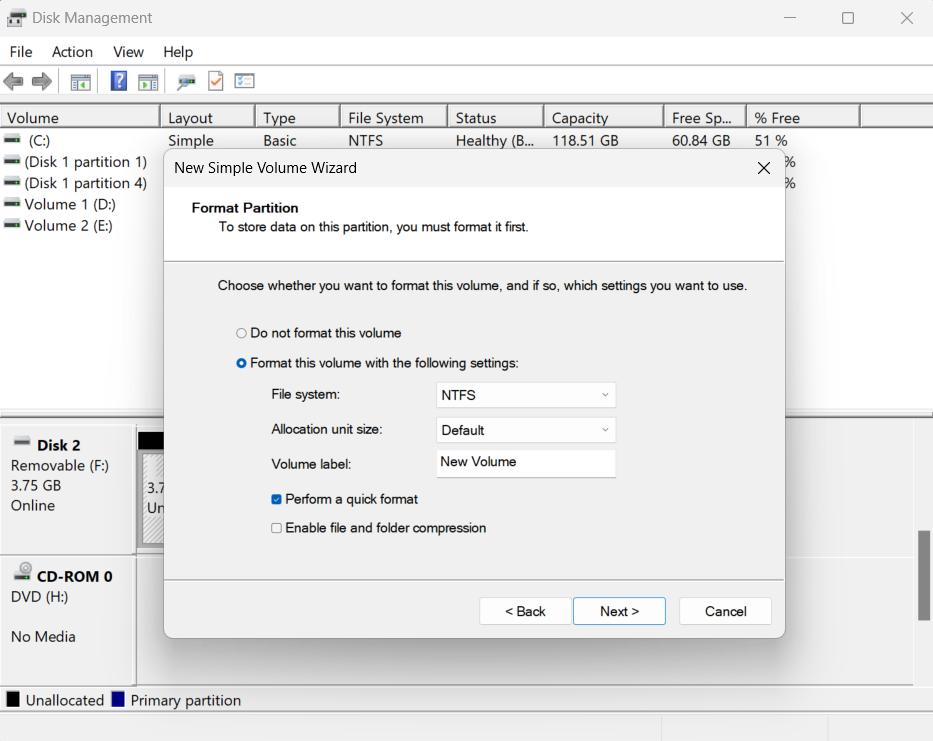Click the Forward arrow toolbar icon
The height and width of the screenshot is (741, 933).
[41, 81]
